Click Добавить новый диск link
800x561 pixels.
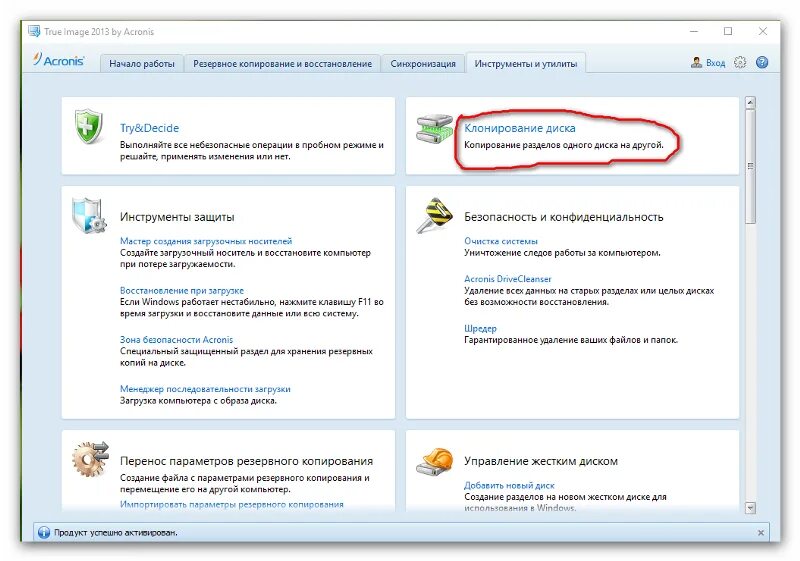509,485
